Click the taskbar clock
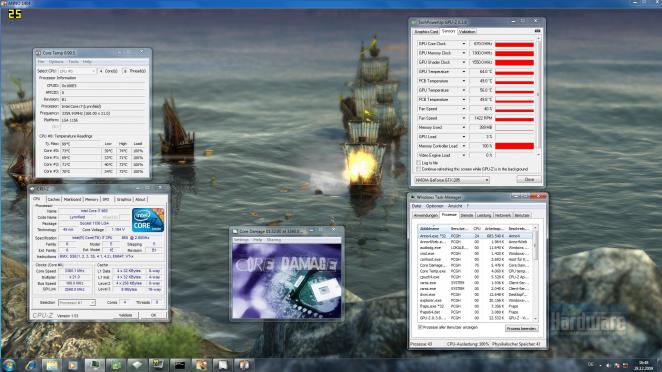Screen dimensions: 662x372 click(x=644, y=365)
